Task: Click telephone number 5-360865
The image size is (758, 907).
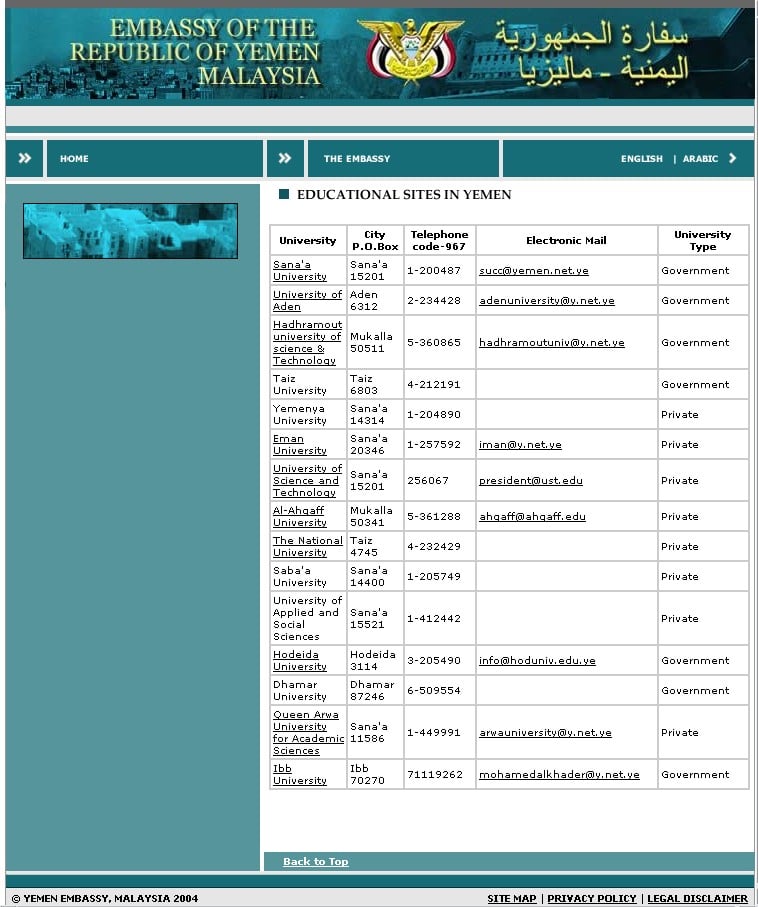Action: [433, 342]
